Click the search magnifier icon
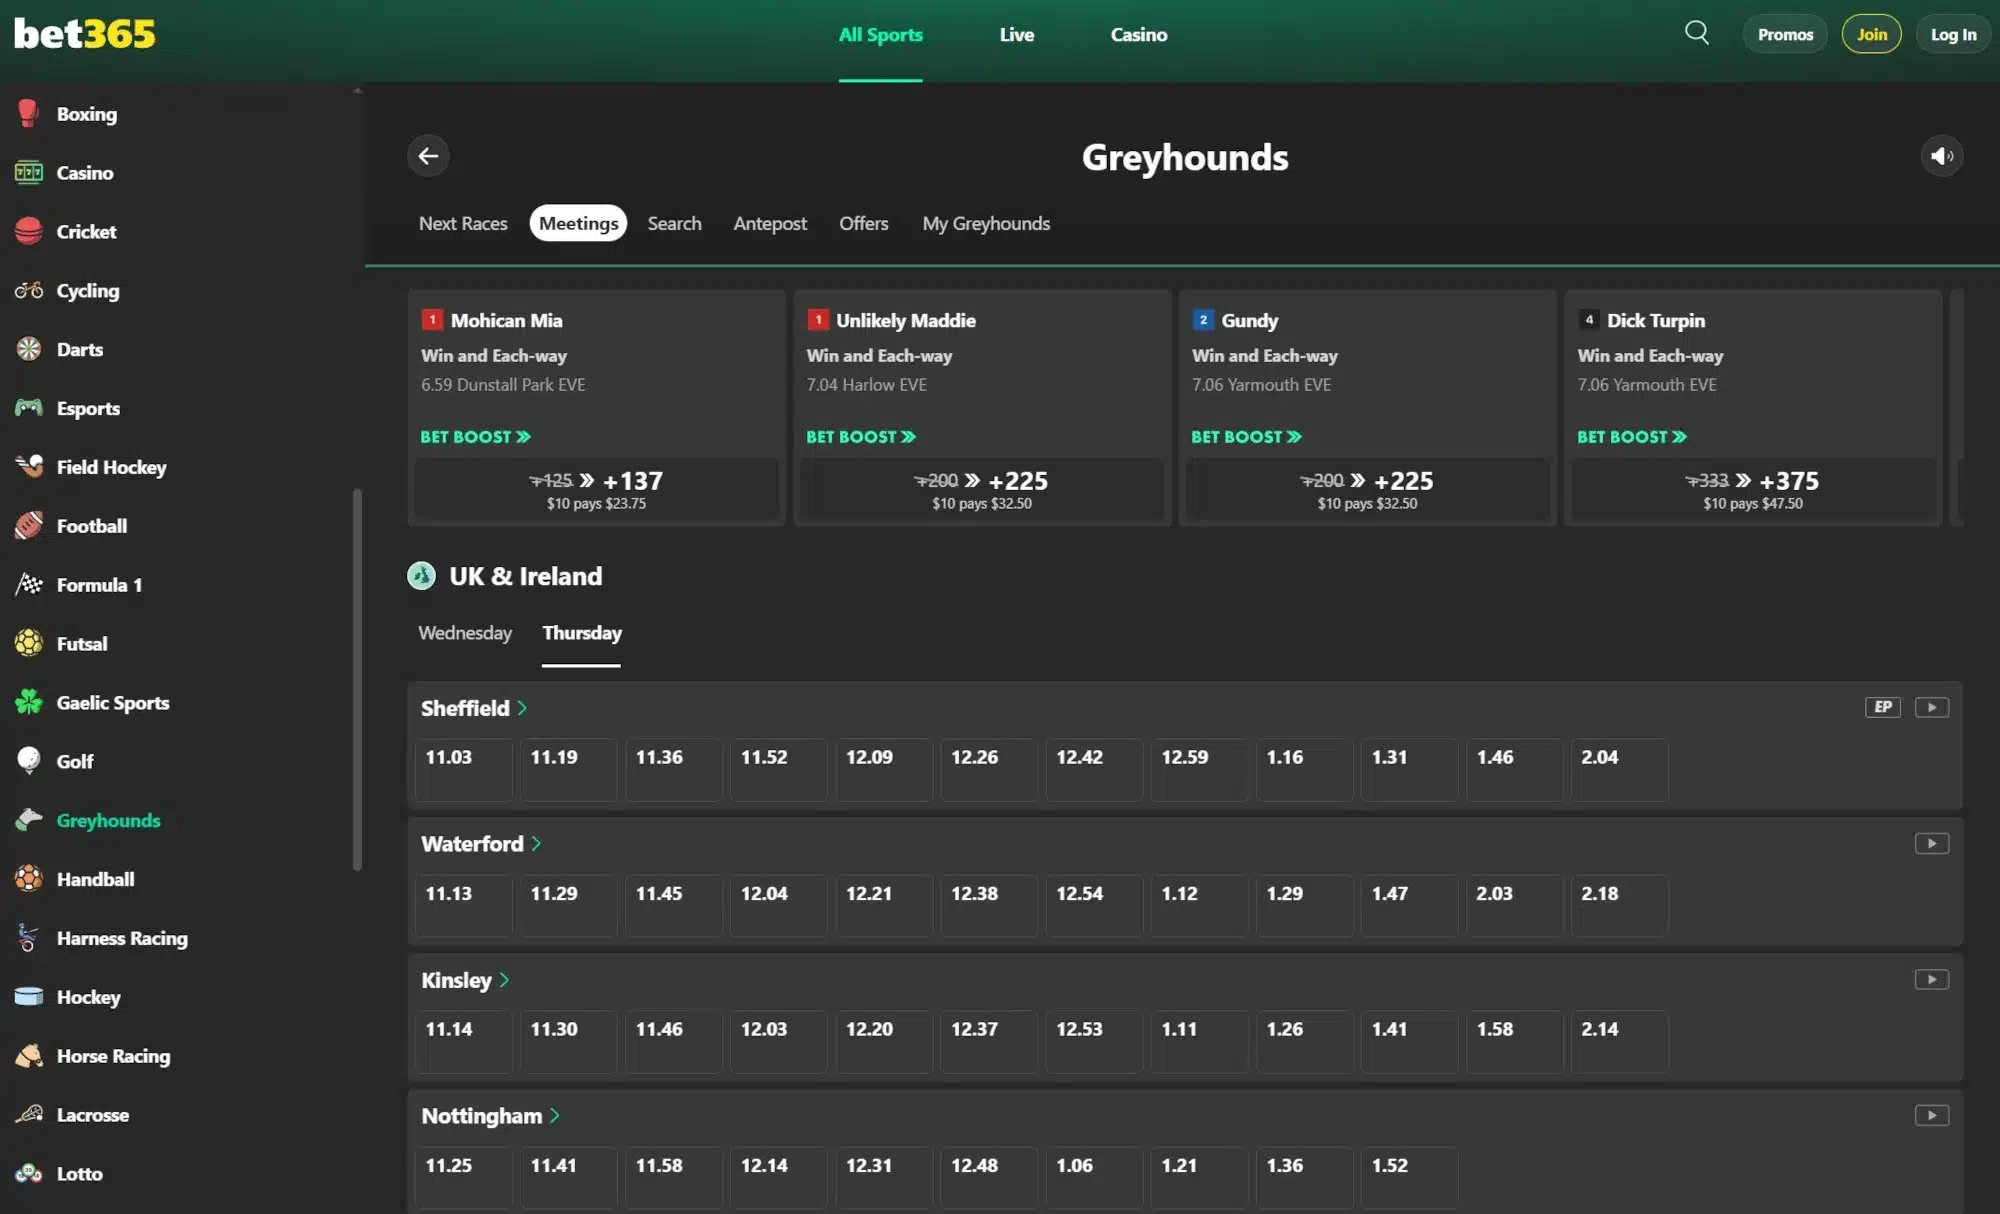 (1696, 33)
